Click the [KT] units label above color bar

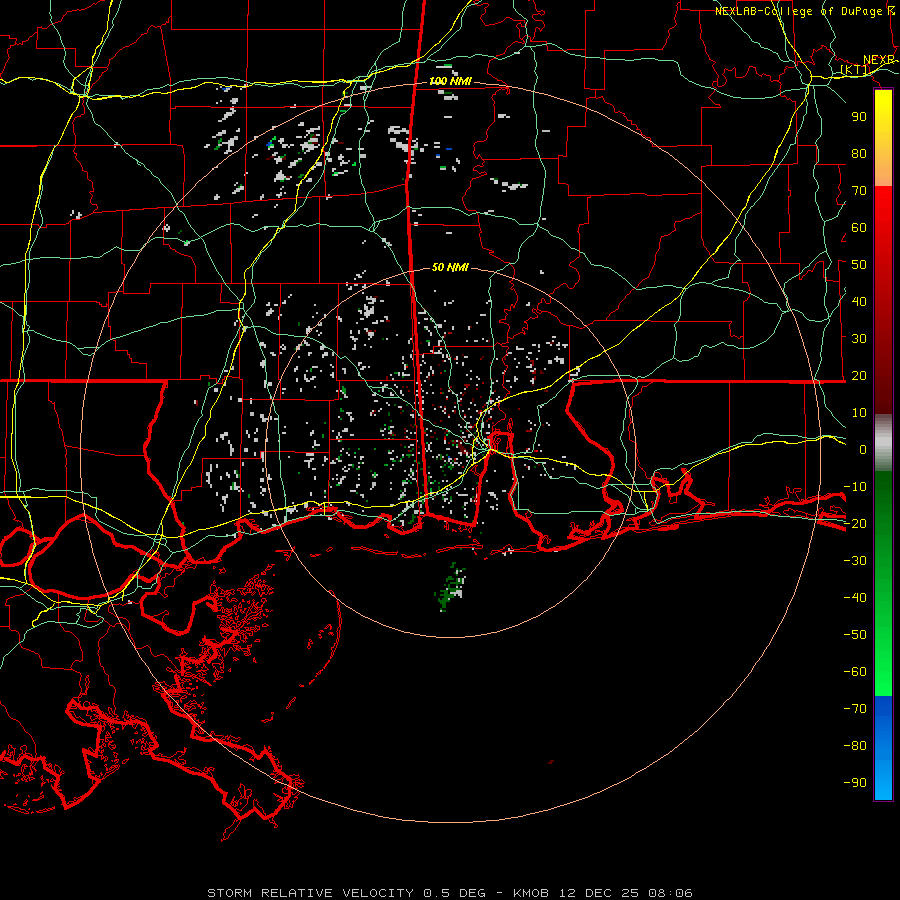pyautogui.click(x=855, y=70)
